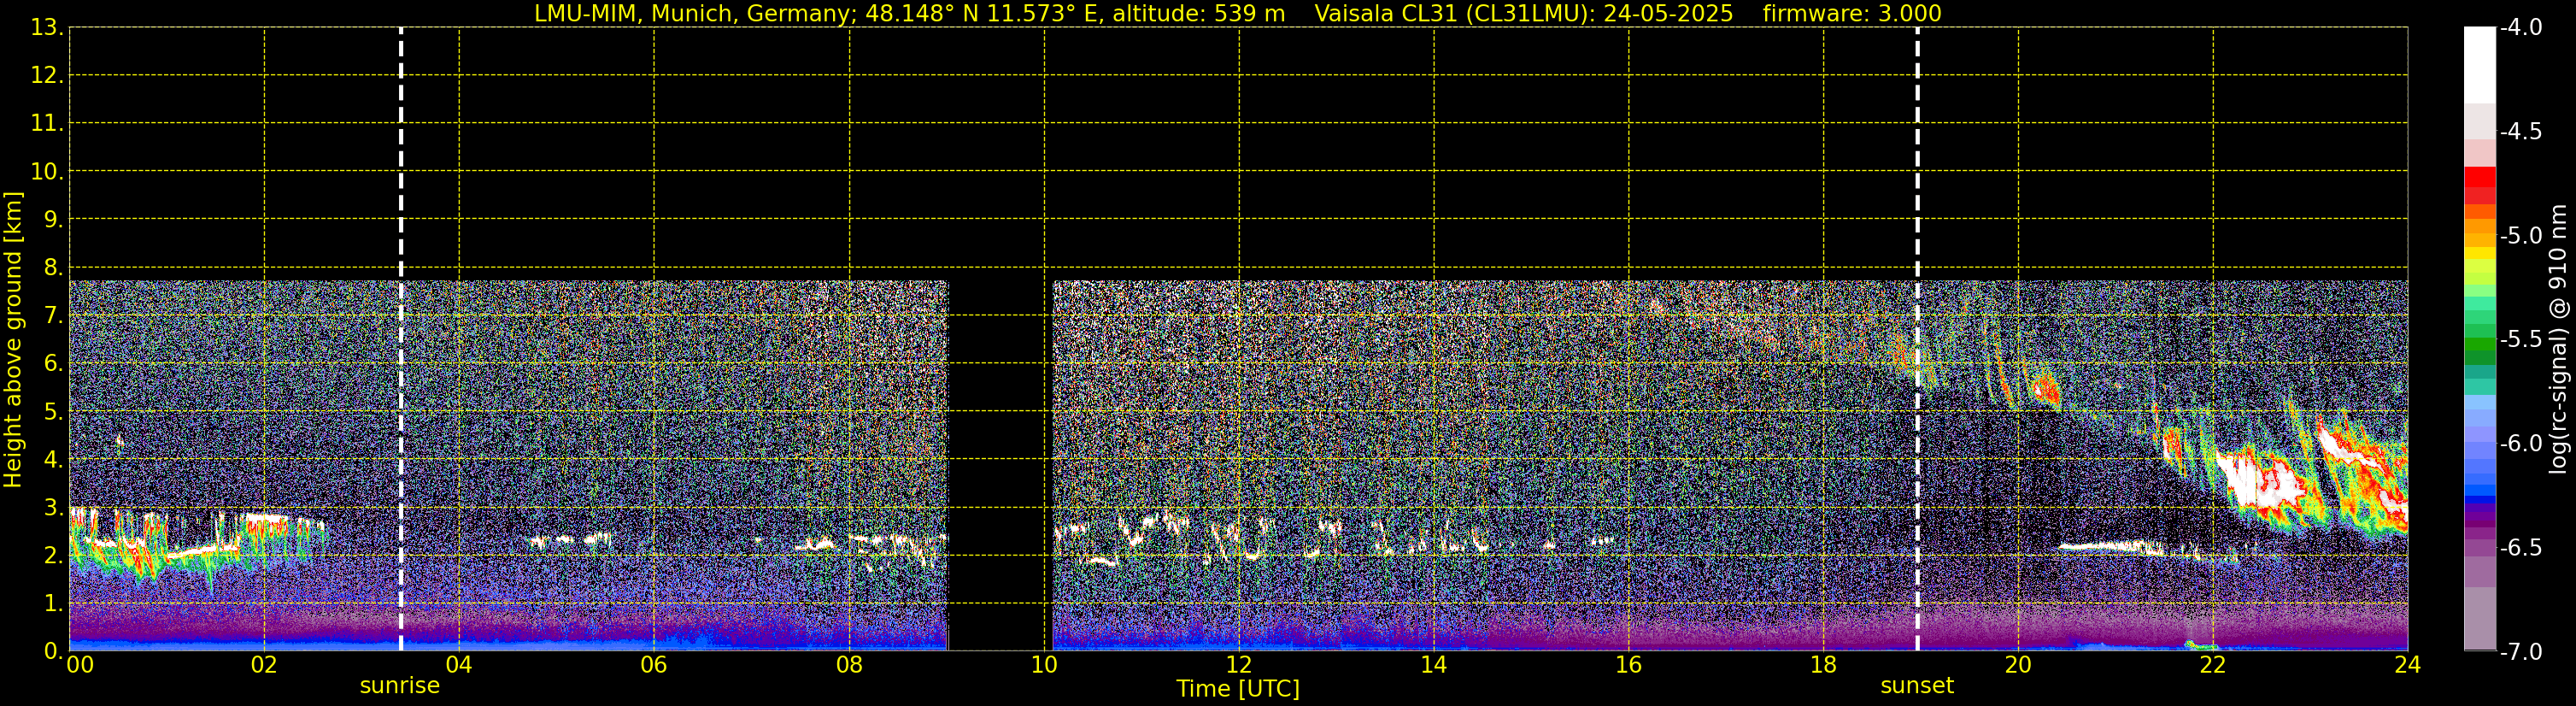Click time-axis tick label "02"
Viewport: 2576px width, 706px height.
pyautogui.click(x=264, y=665)
